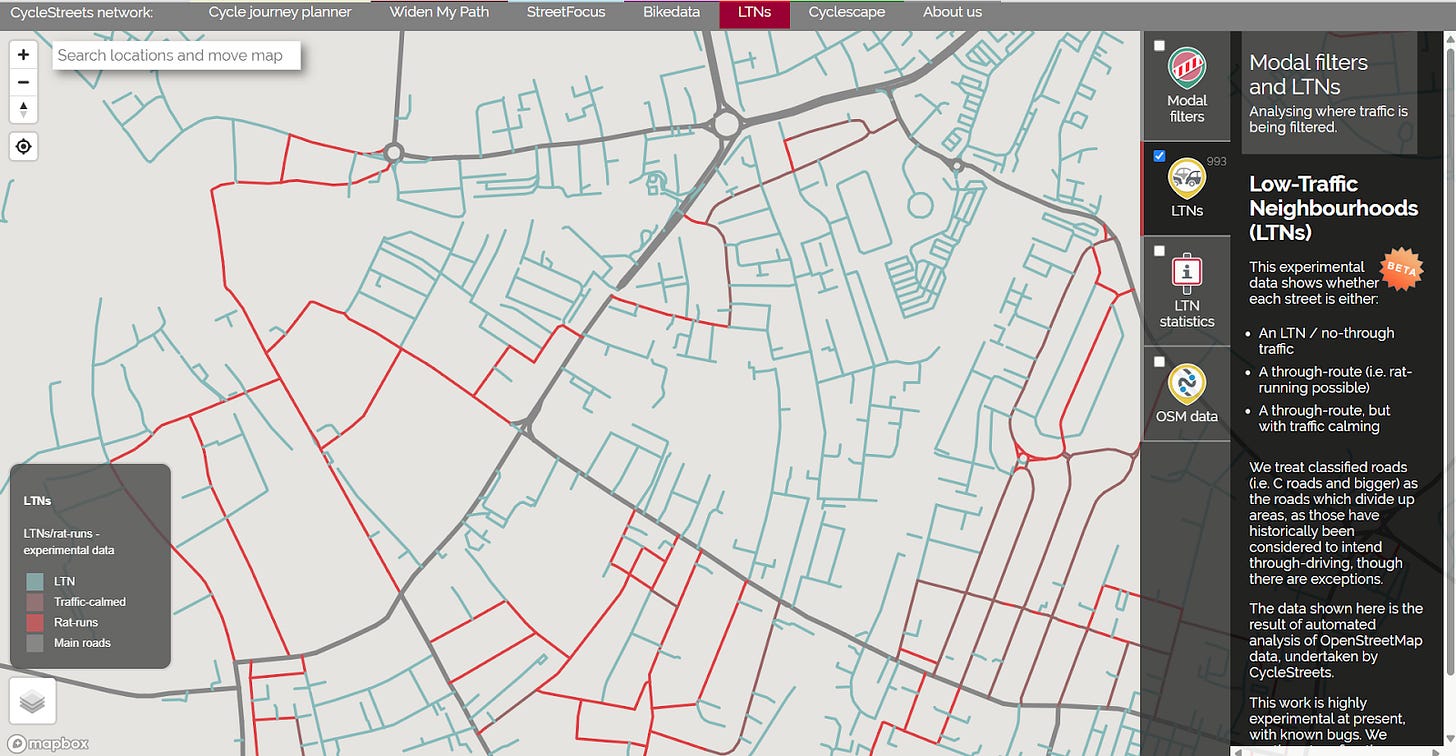Click the Mapbox logo
The width and height of the screenshot is (1456, 756).
[47, 743]
